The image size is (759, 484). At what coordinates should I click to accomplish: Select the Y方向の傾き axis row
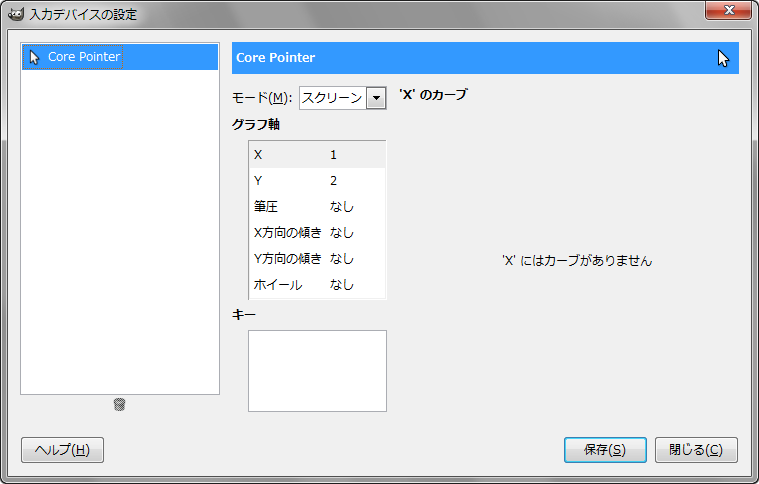[x=318, y=259]
